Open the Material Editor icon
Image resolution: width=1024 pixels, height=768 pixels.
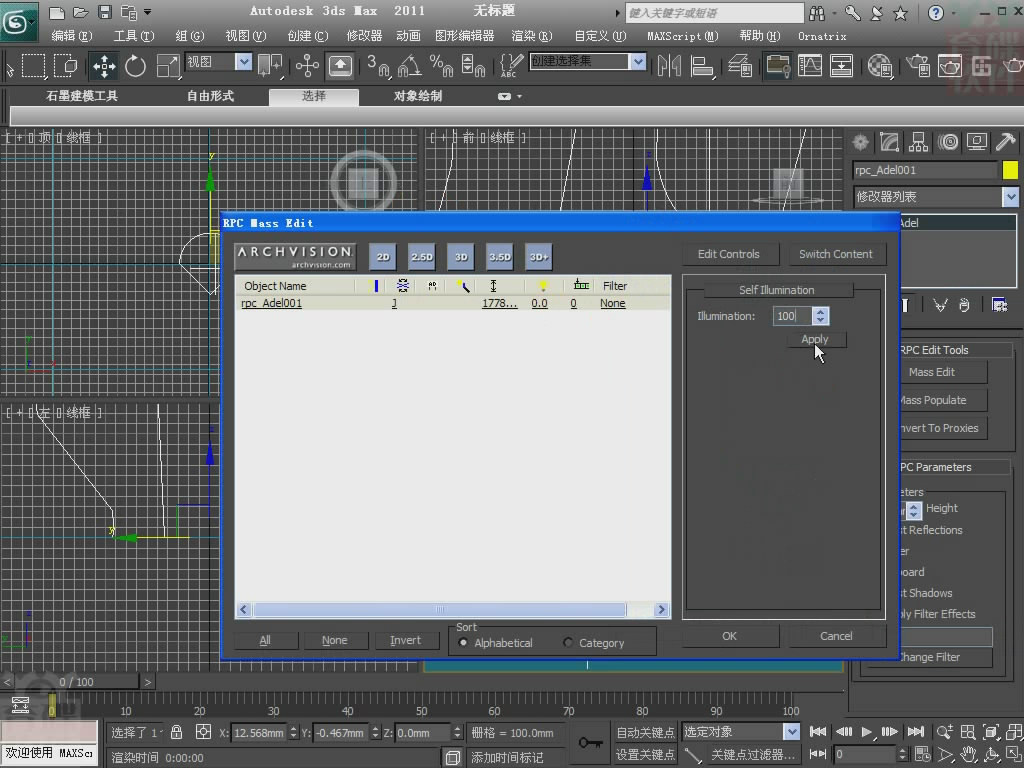point(880,66)
